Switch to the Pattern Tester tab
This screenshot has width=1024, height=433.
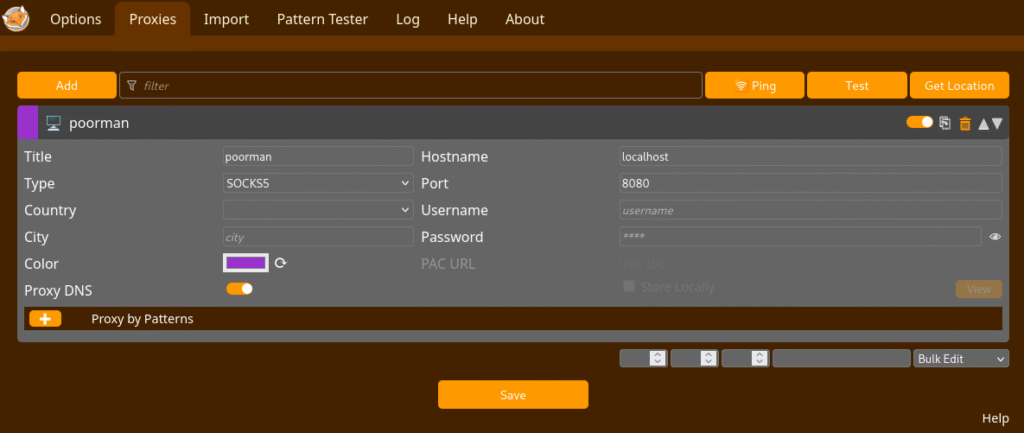point(322,19)
